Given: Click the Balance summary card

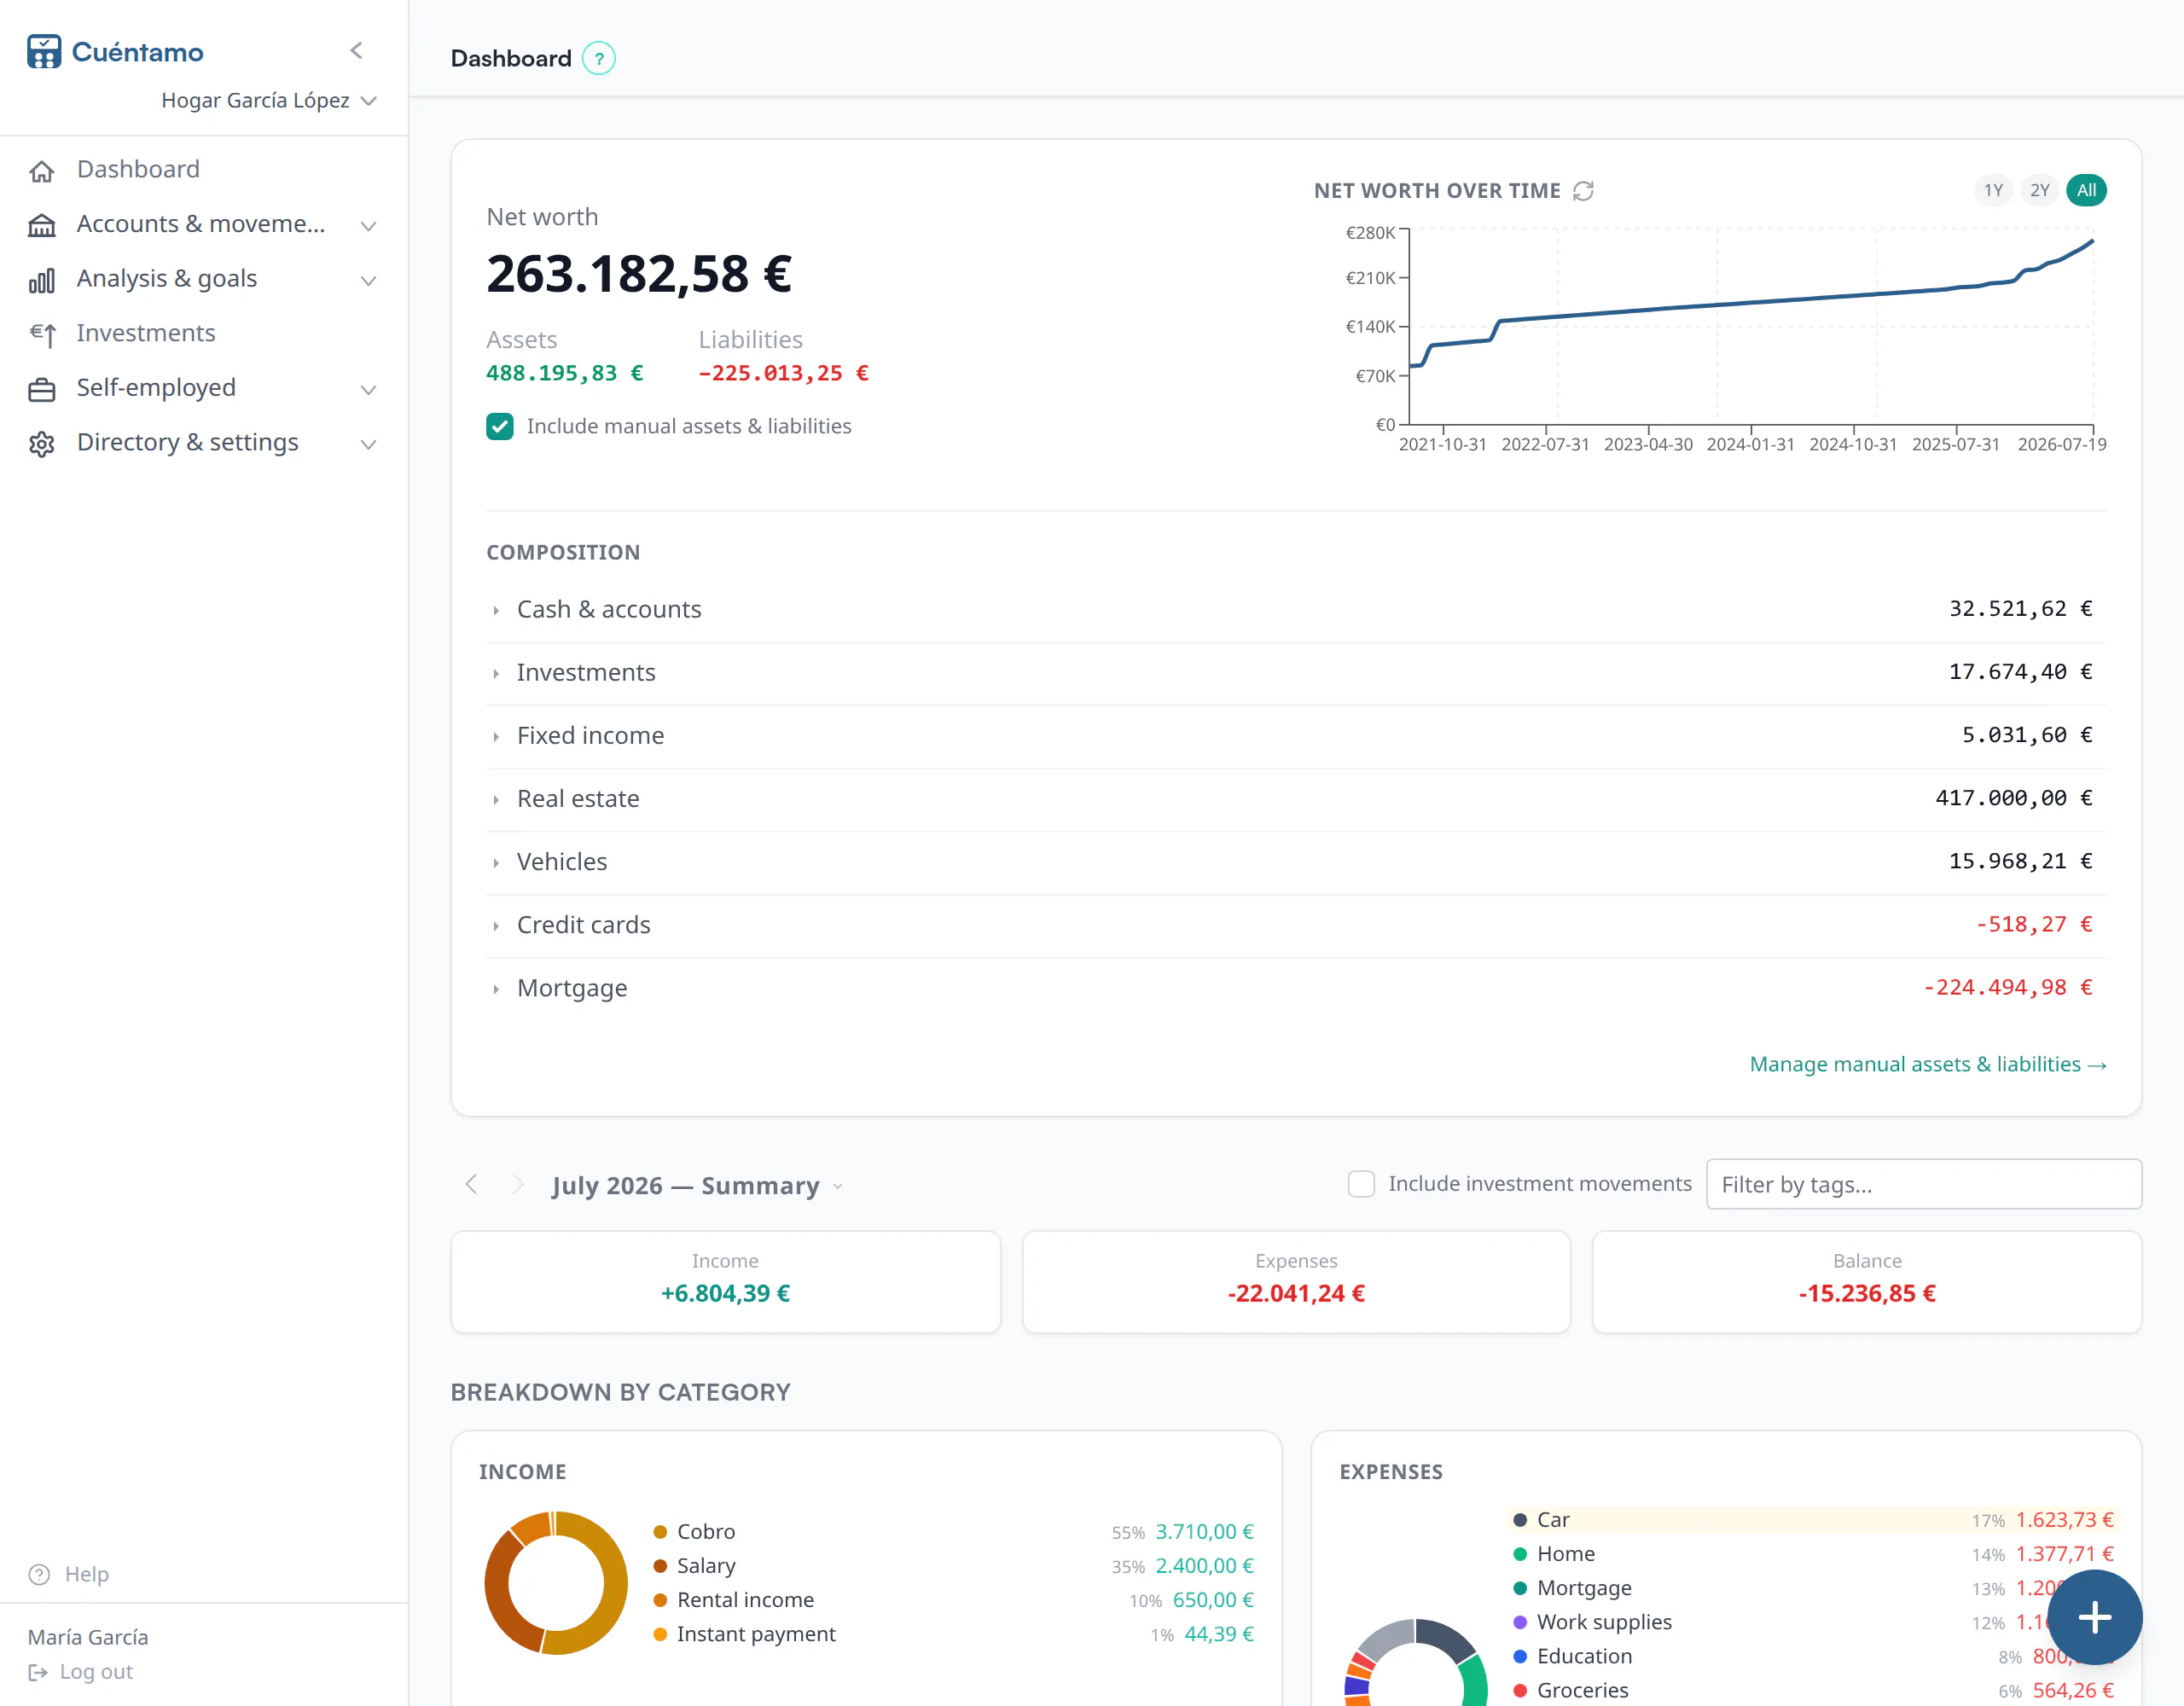Looking at the screenshot, I should point(1866,1281).
